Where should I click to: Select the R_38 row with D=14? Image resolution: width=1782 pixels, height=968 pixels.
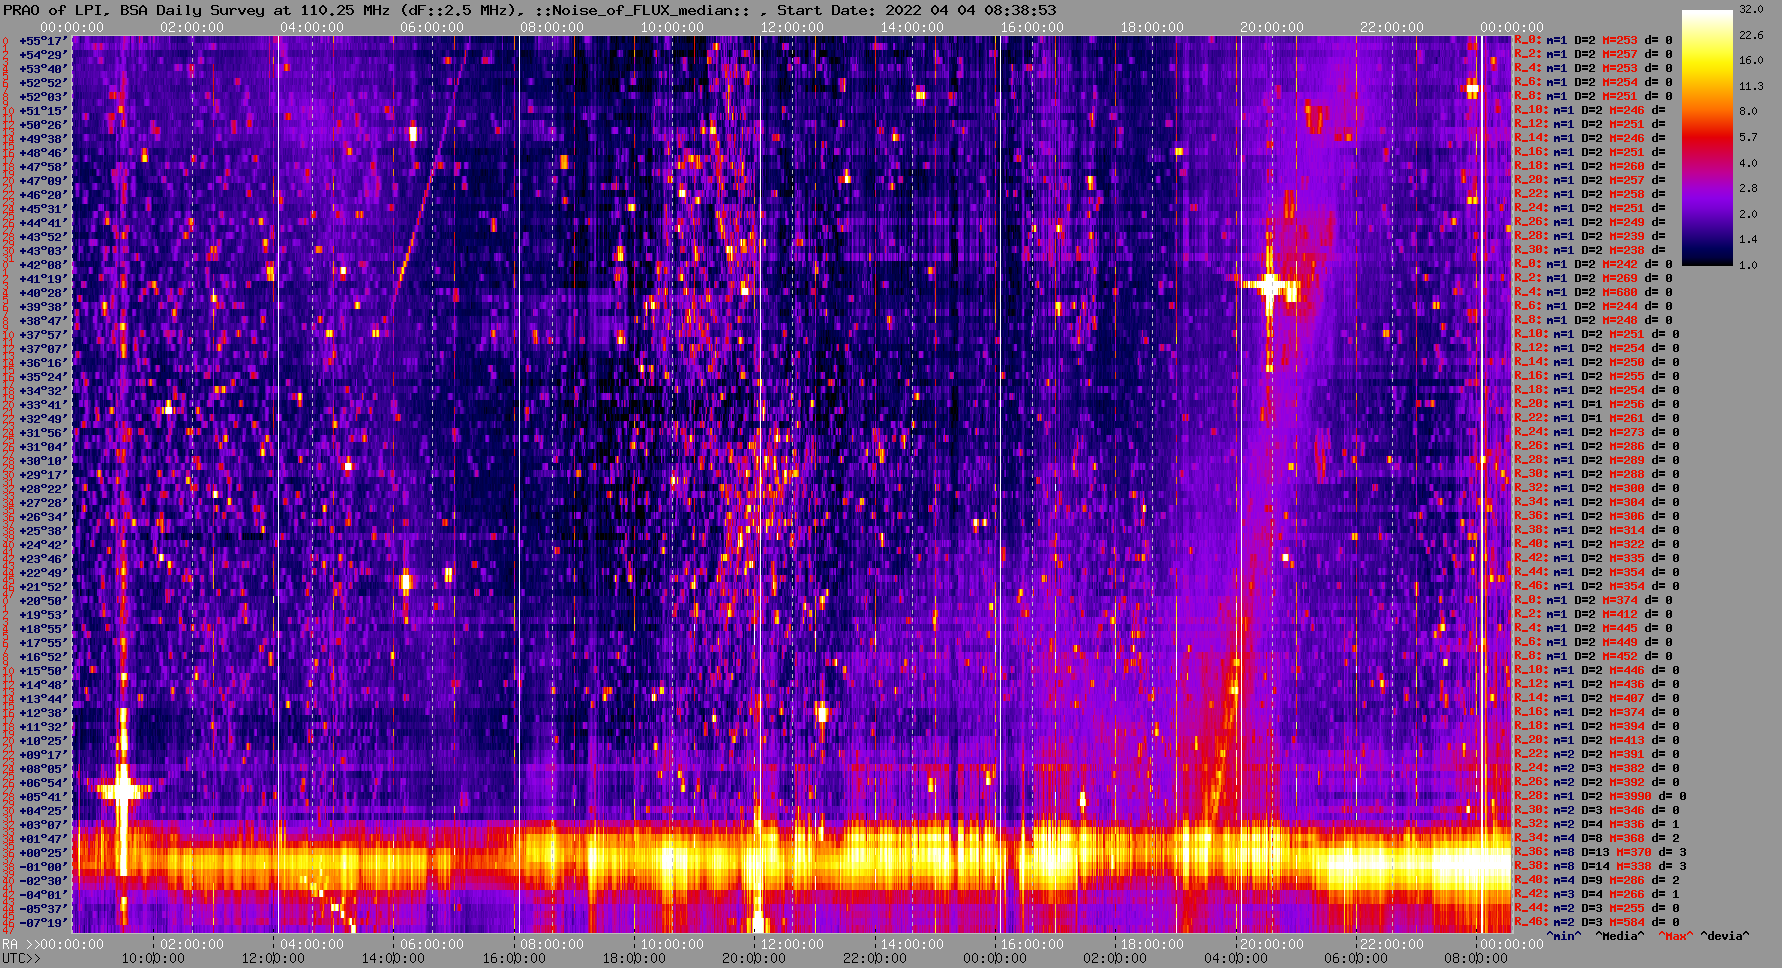point(1600,866)
